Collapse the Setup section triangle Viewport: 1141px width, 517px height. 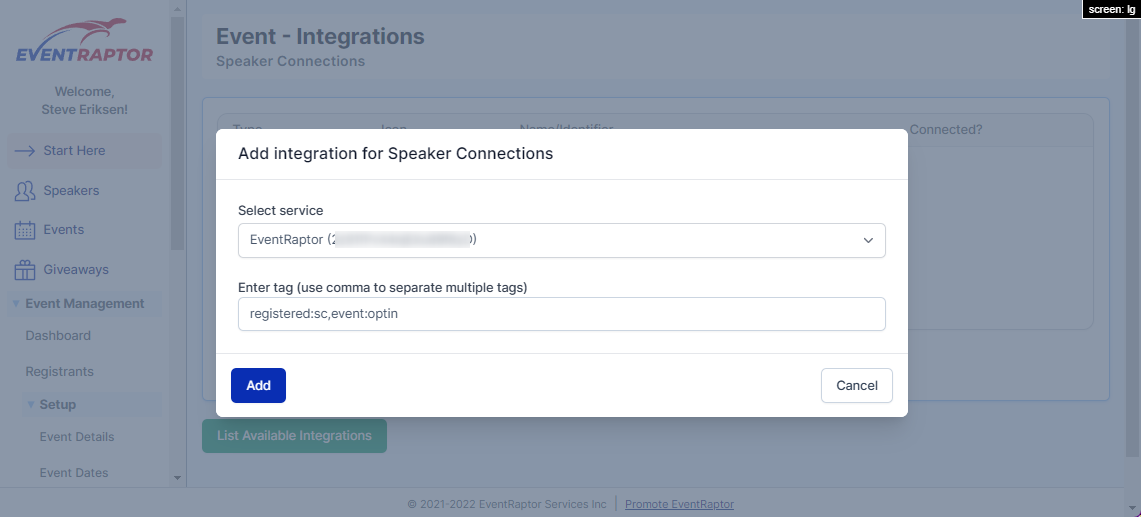coord(31,405)
